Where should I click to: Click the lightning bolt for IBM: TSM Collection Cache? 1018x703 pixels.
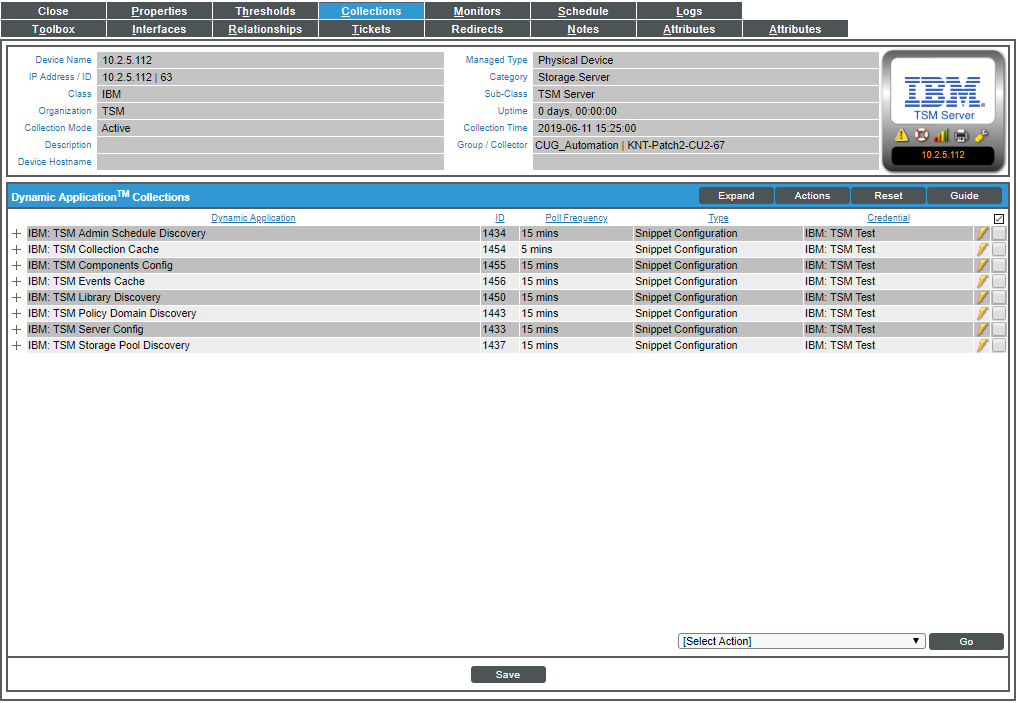pyautogui.click(x=984, y=249)
